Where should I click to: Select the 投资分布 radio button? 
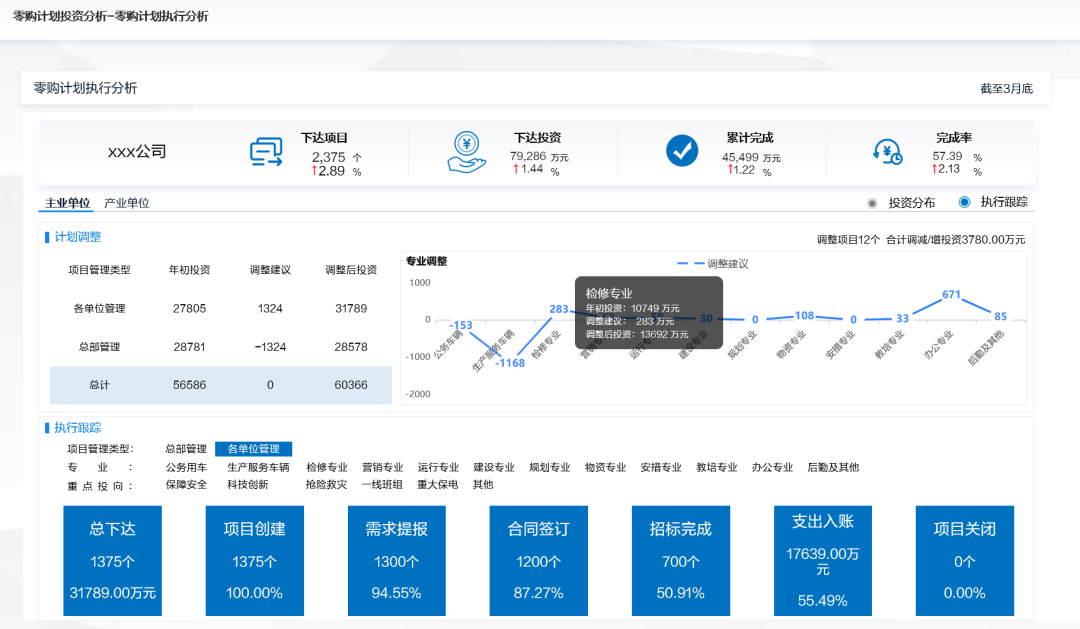(872, 202)
